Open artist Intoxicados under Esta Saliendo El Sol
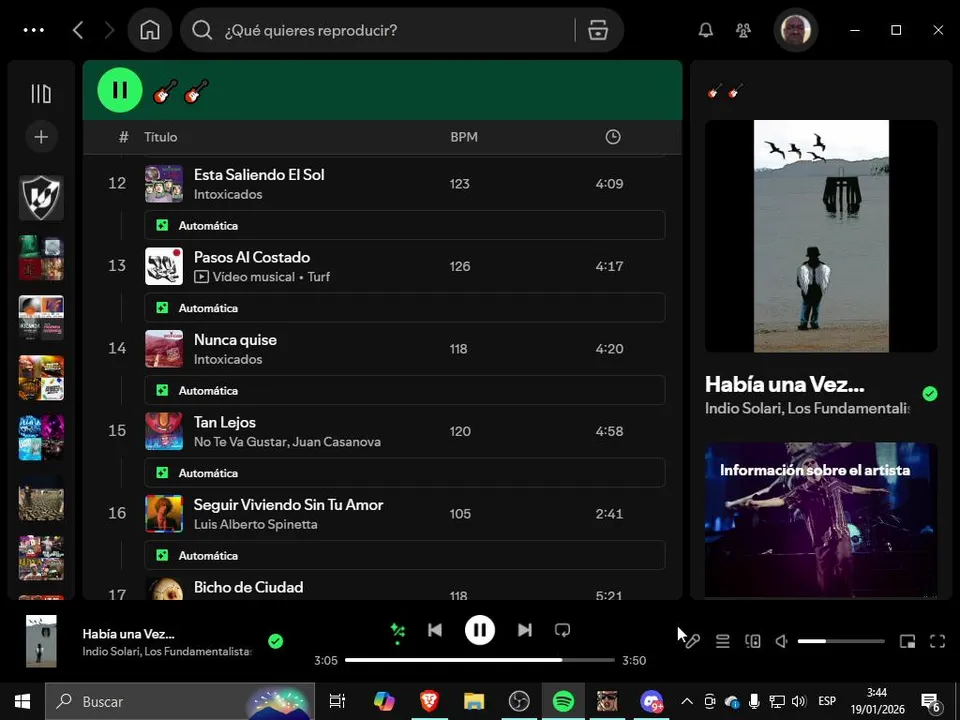This screenshot has height=720, width=960. [228, 194]
